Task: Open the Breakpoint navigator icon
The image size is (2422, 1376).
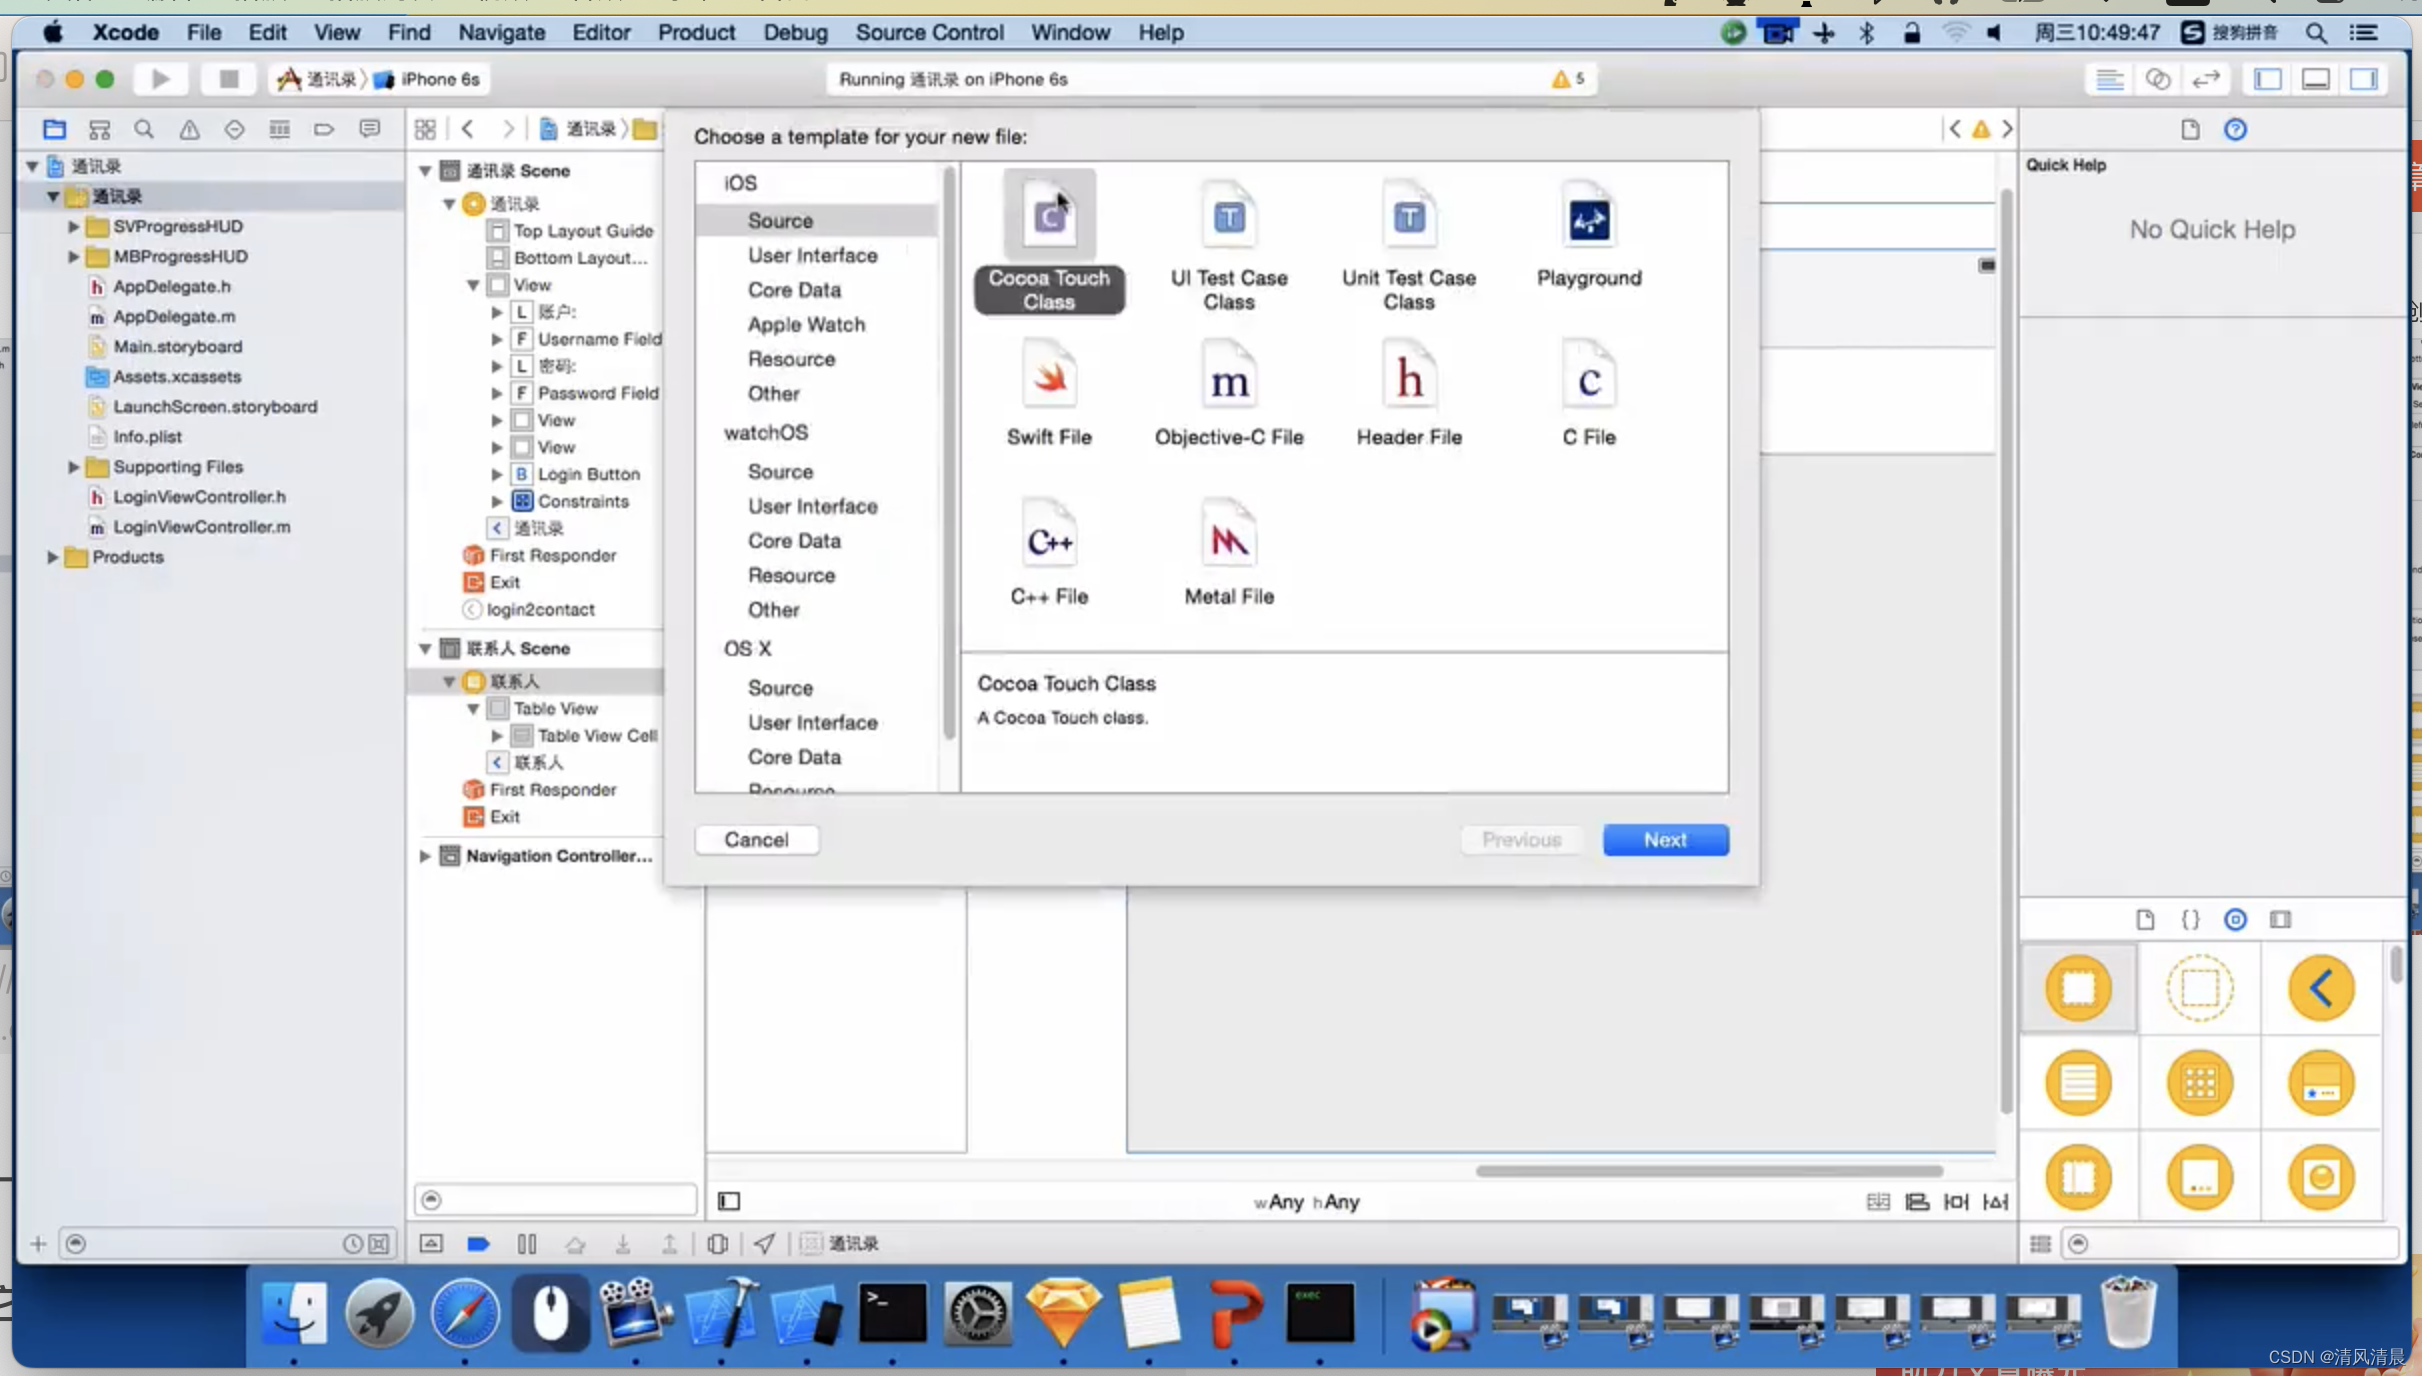Action: click(x=324, y=129)
